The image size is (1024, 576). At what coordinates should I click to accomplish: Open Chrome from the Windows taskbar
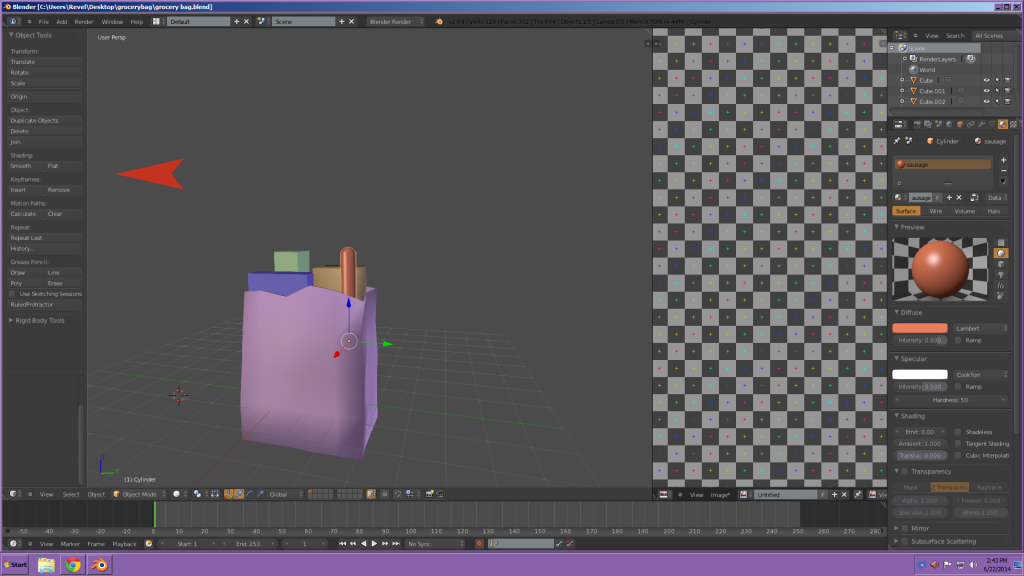coord(73,565)
